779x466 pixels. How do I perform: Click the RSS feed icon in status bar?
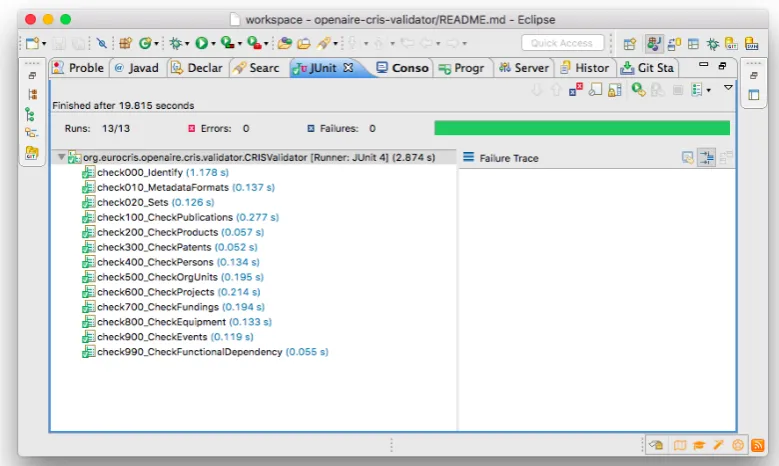tap(758, 445)
